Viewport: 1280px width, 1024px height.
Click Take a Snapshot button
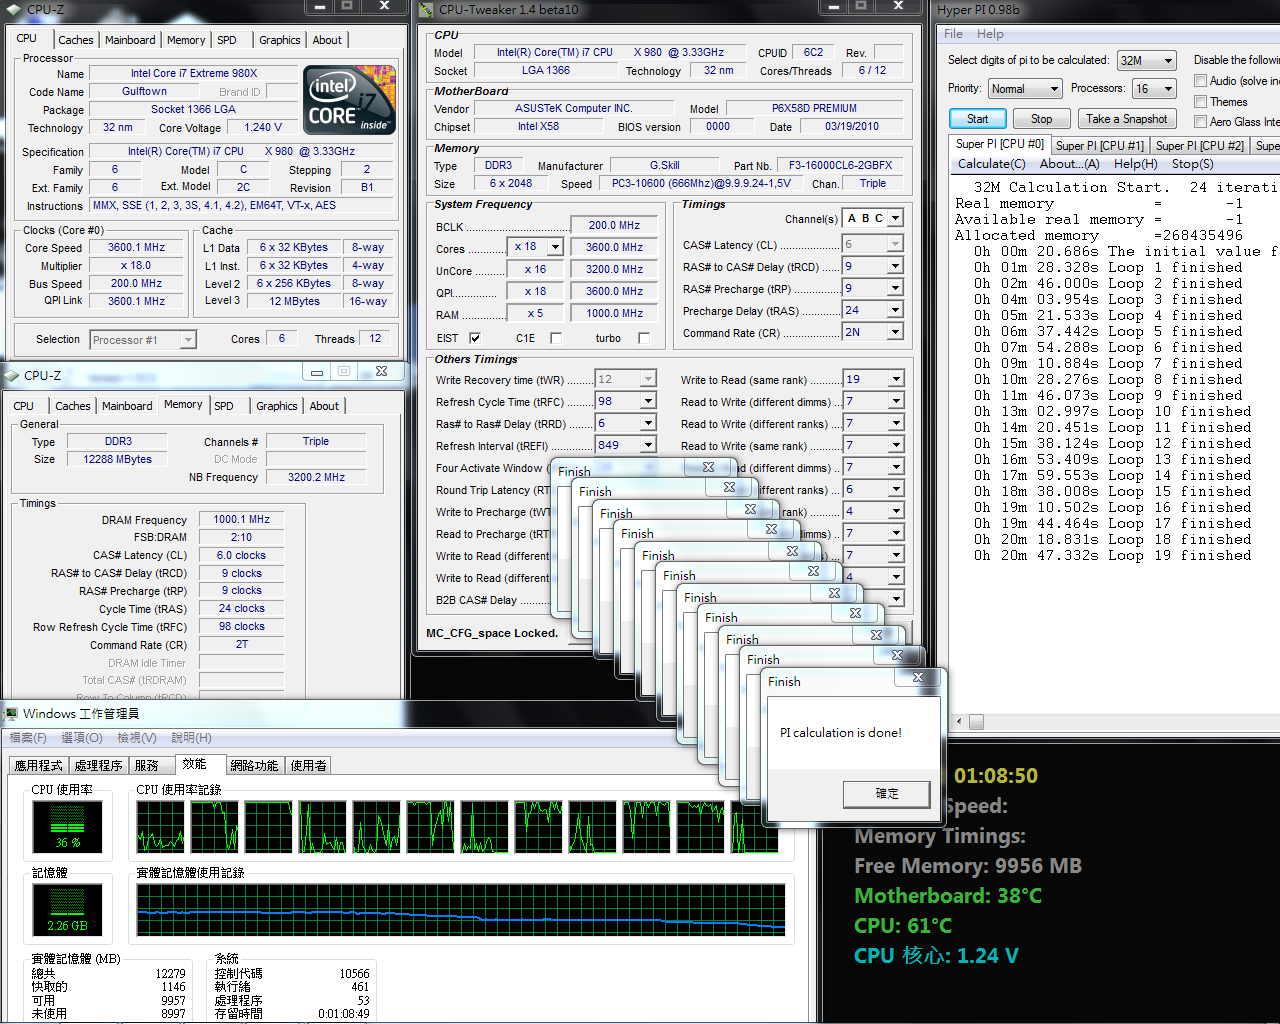click(1127, 119)
